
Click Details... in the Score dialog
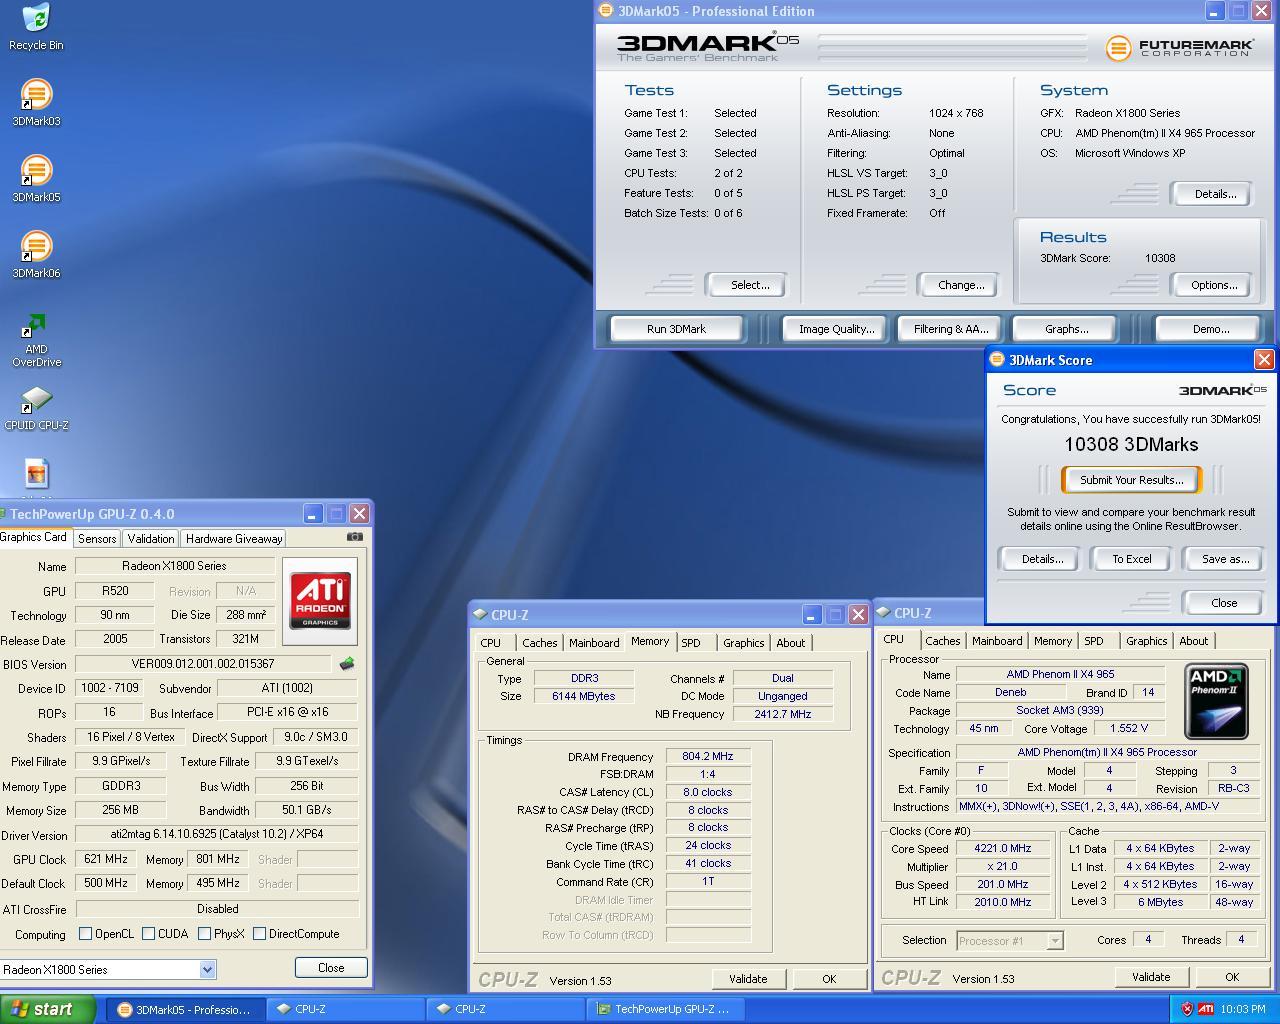(x=1041, y=559)
